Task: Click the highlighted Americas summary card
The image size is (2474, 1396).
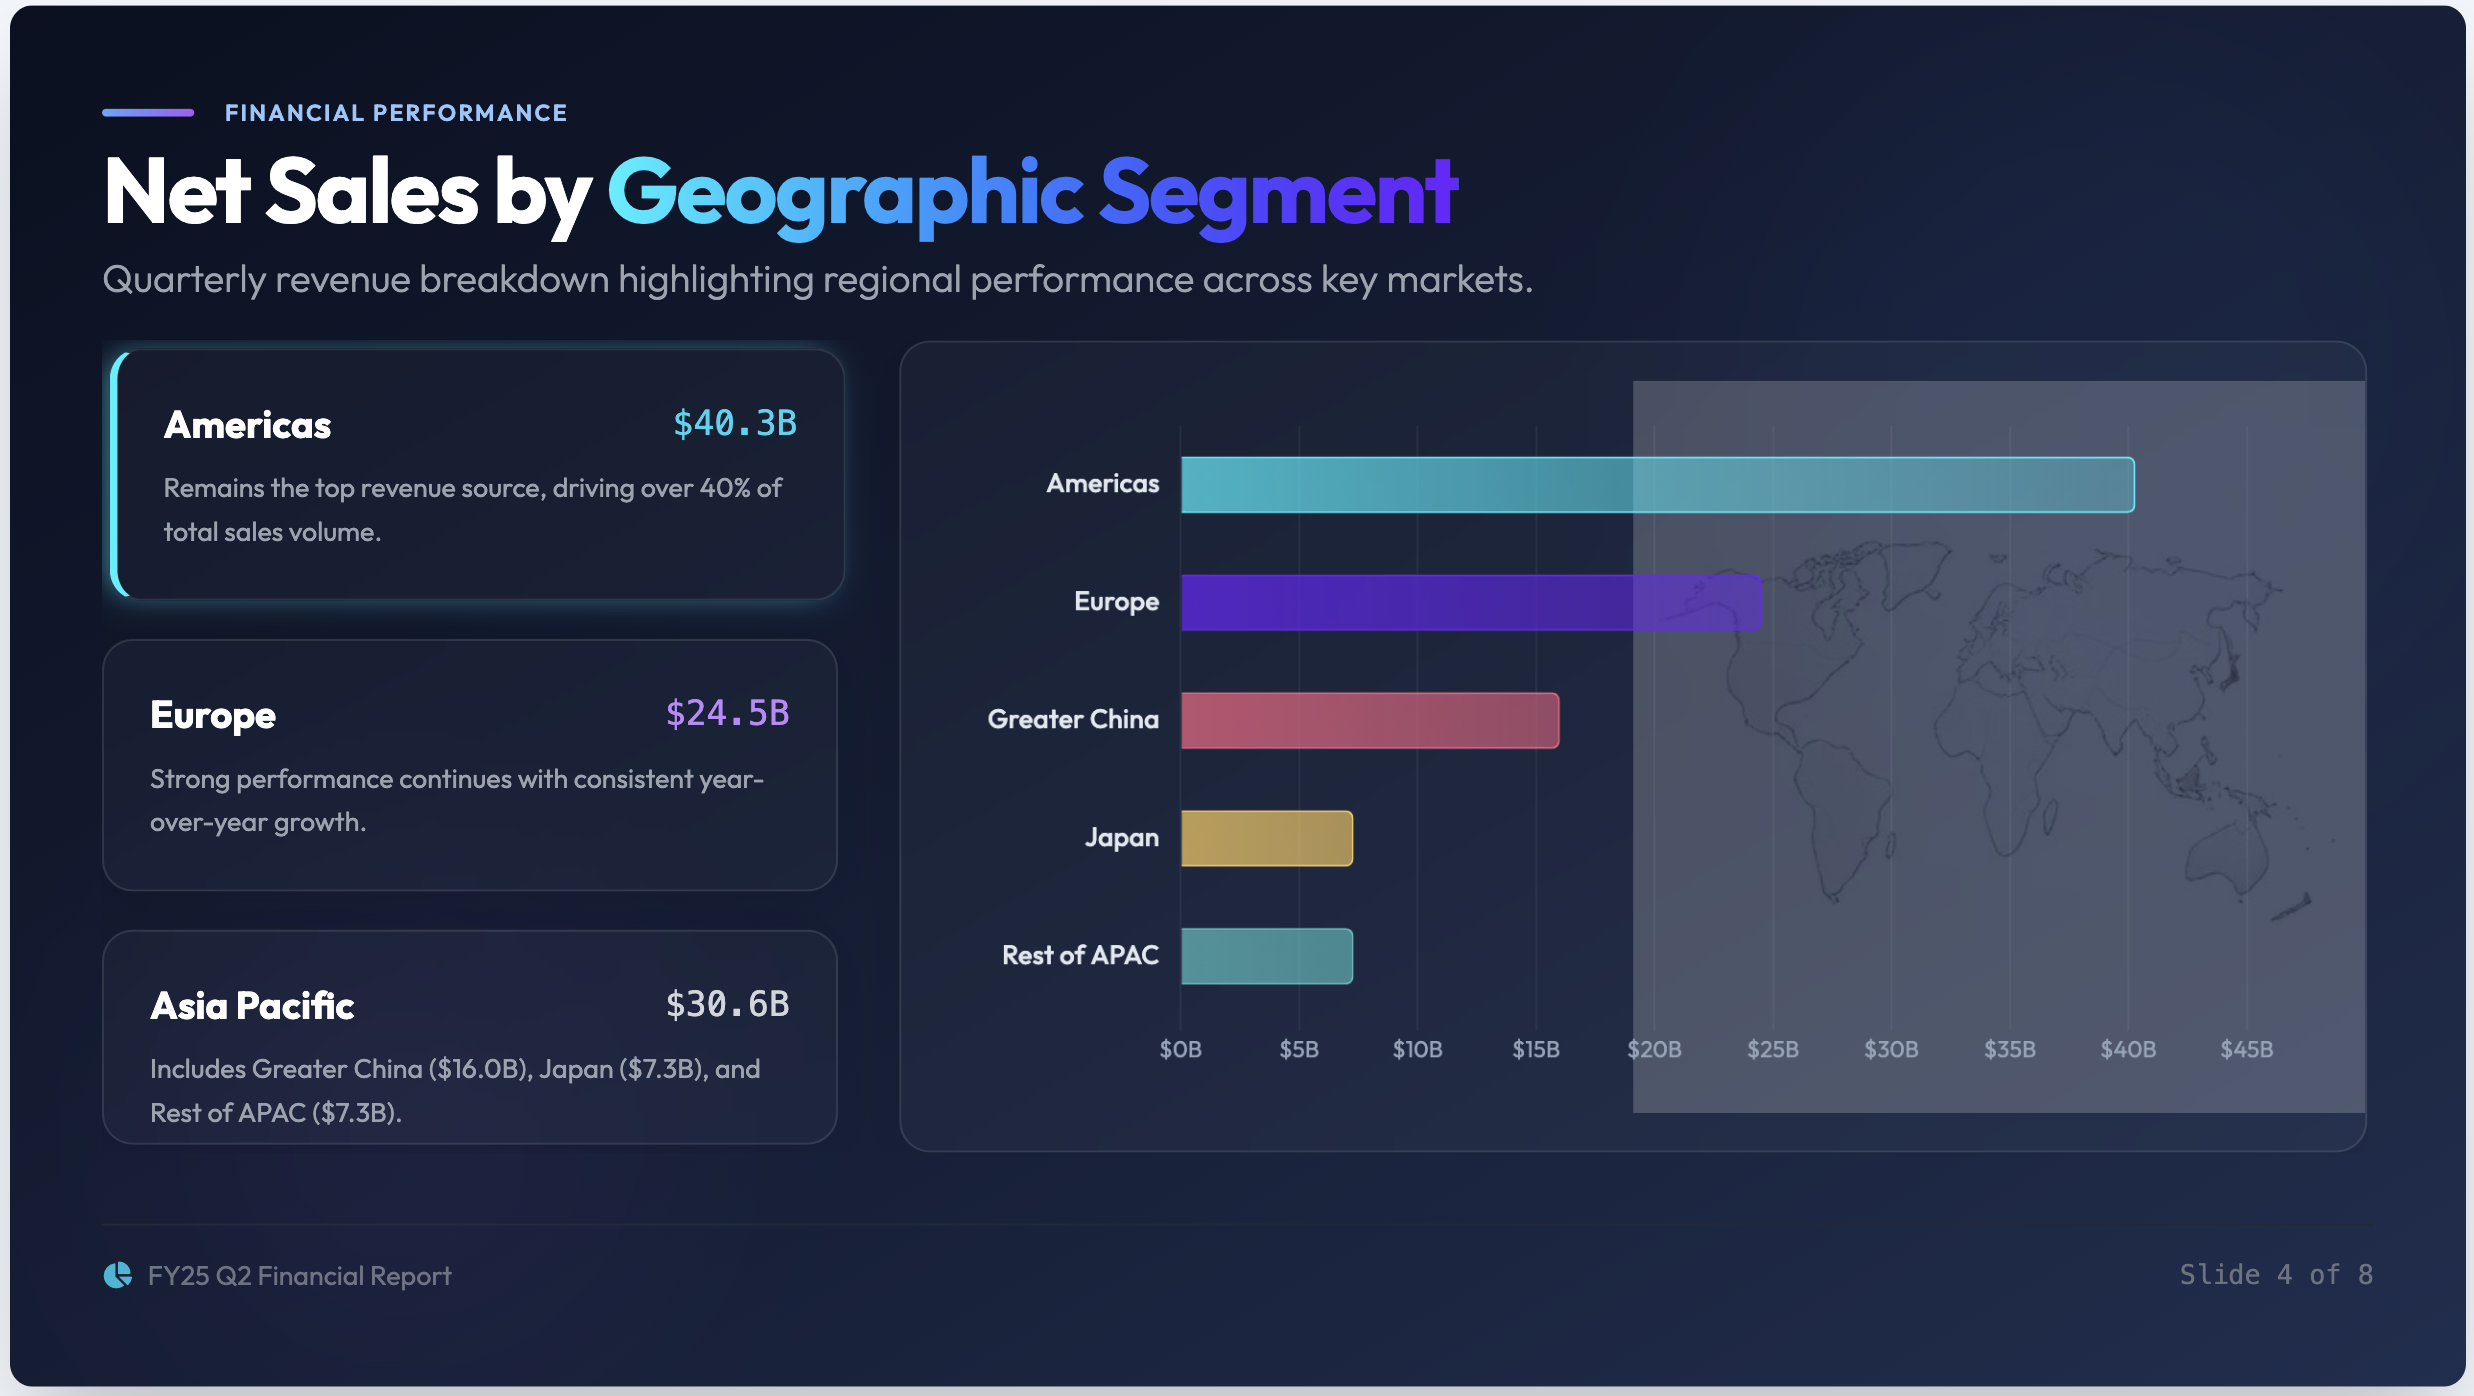Action: coord(473,472)
